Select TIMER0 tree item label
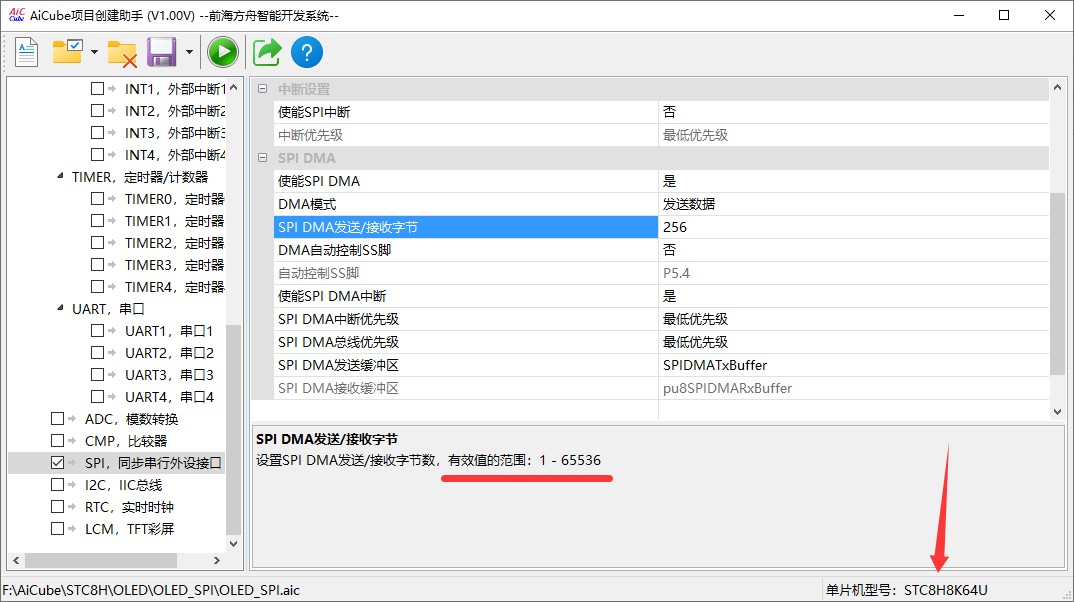Viewport: 1074px width, 602px height. click(174, 199)
